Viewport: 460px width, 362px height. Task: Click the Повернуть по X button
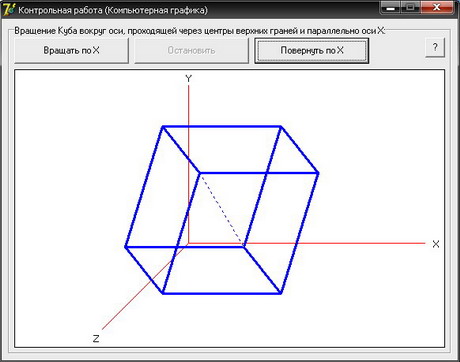(x=312, y=50)
